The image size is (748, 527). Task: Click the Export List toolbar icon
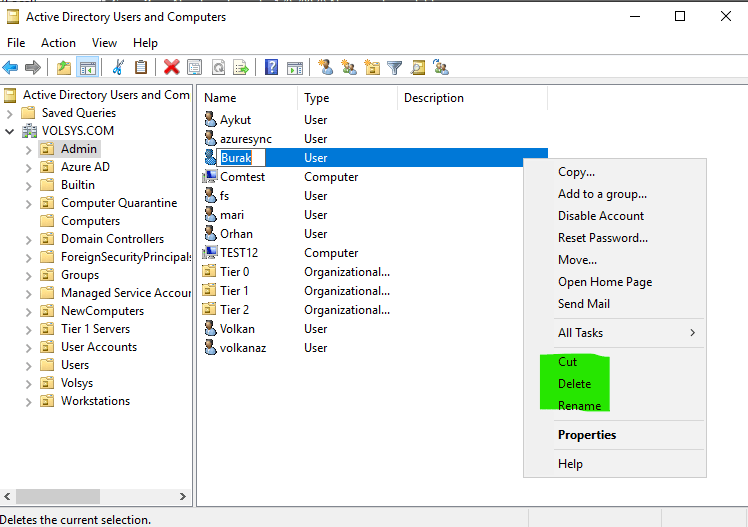(241, 67)
